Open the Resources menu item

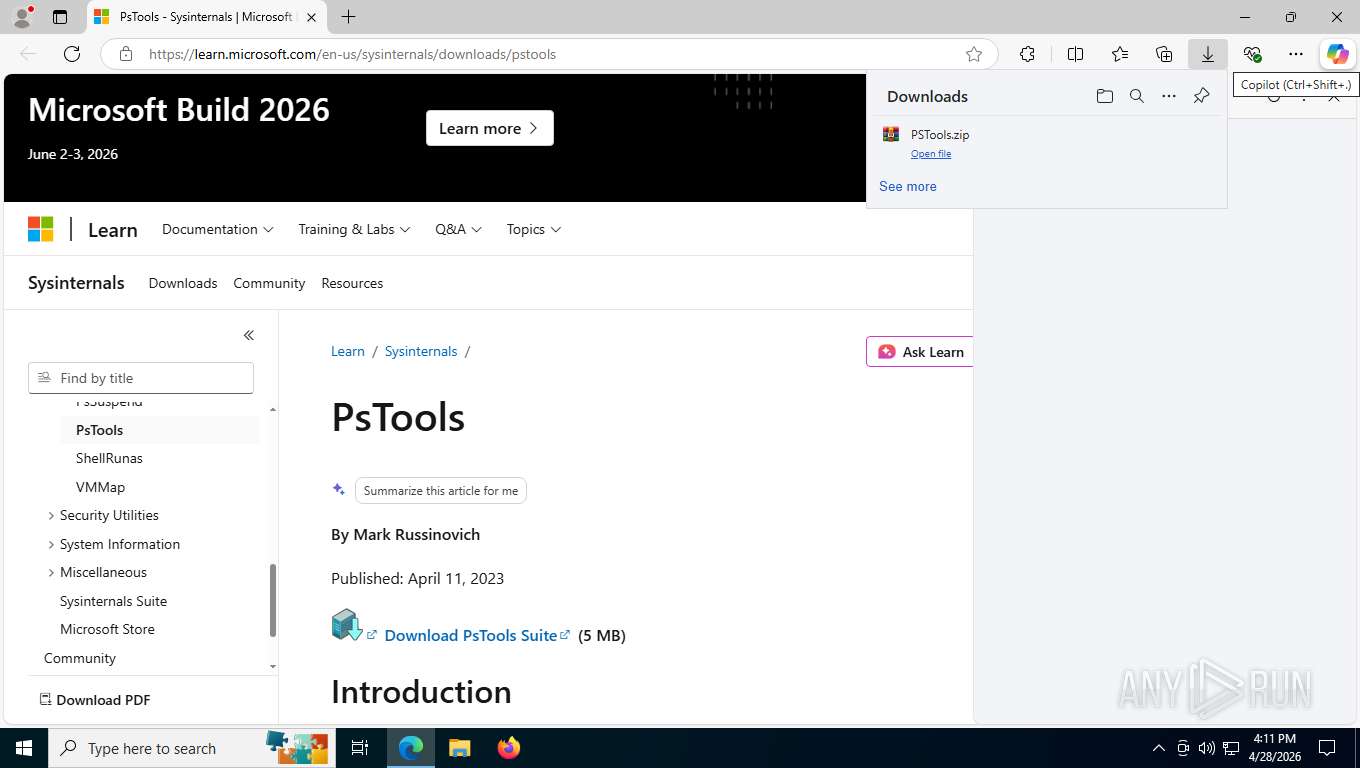pos(352,283)
